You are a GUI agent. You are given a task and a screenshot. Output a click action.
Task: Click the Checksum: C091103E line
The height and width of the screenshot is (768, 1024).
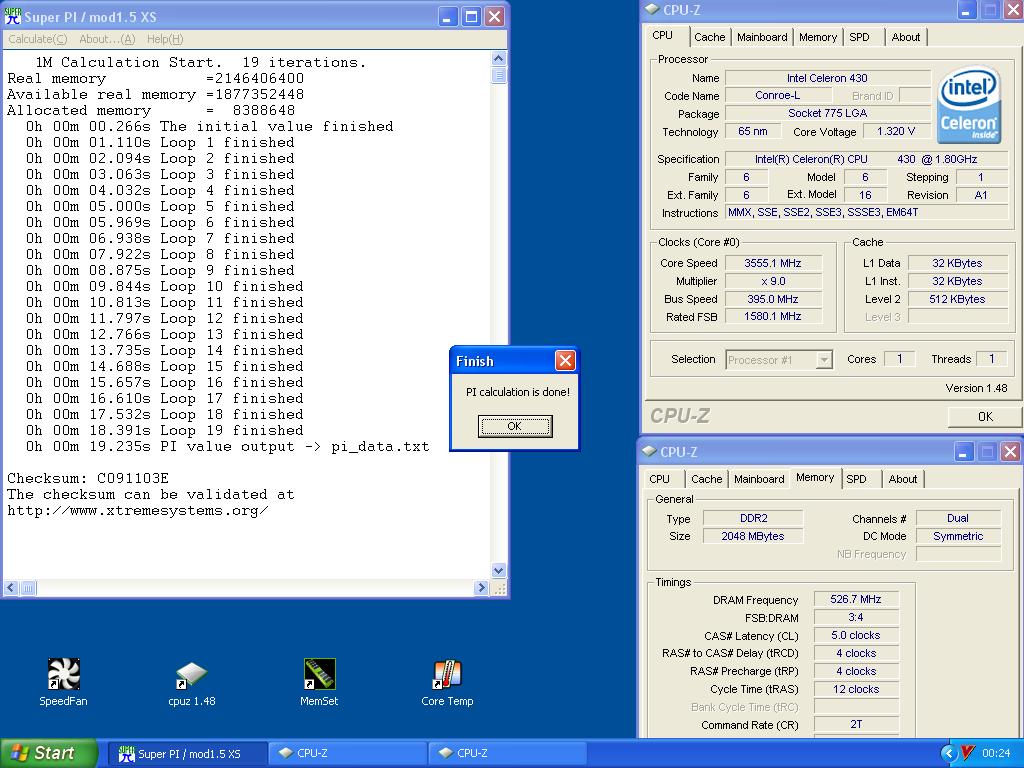coord(88,478)
